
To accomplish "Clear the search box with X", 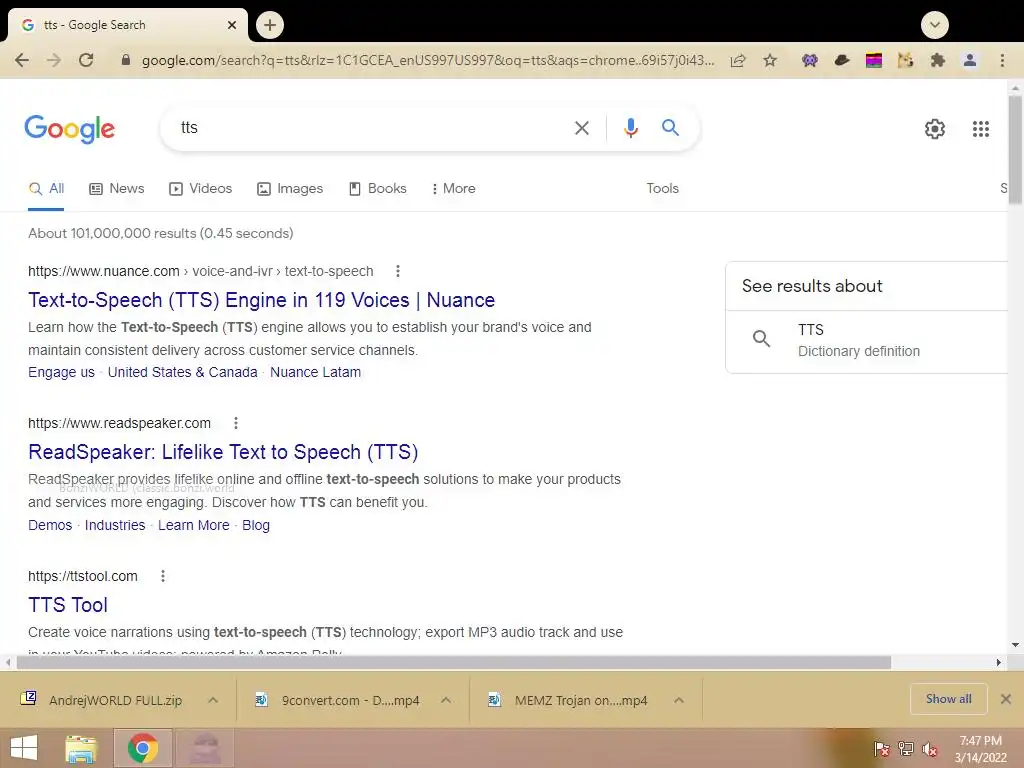I will (581, 128).
